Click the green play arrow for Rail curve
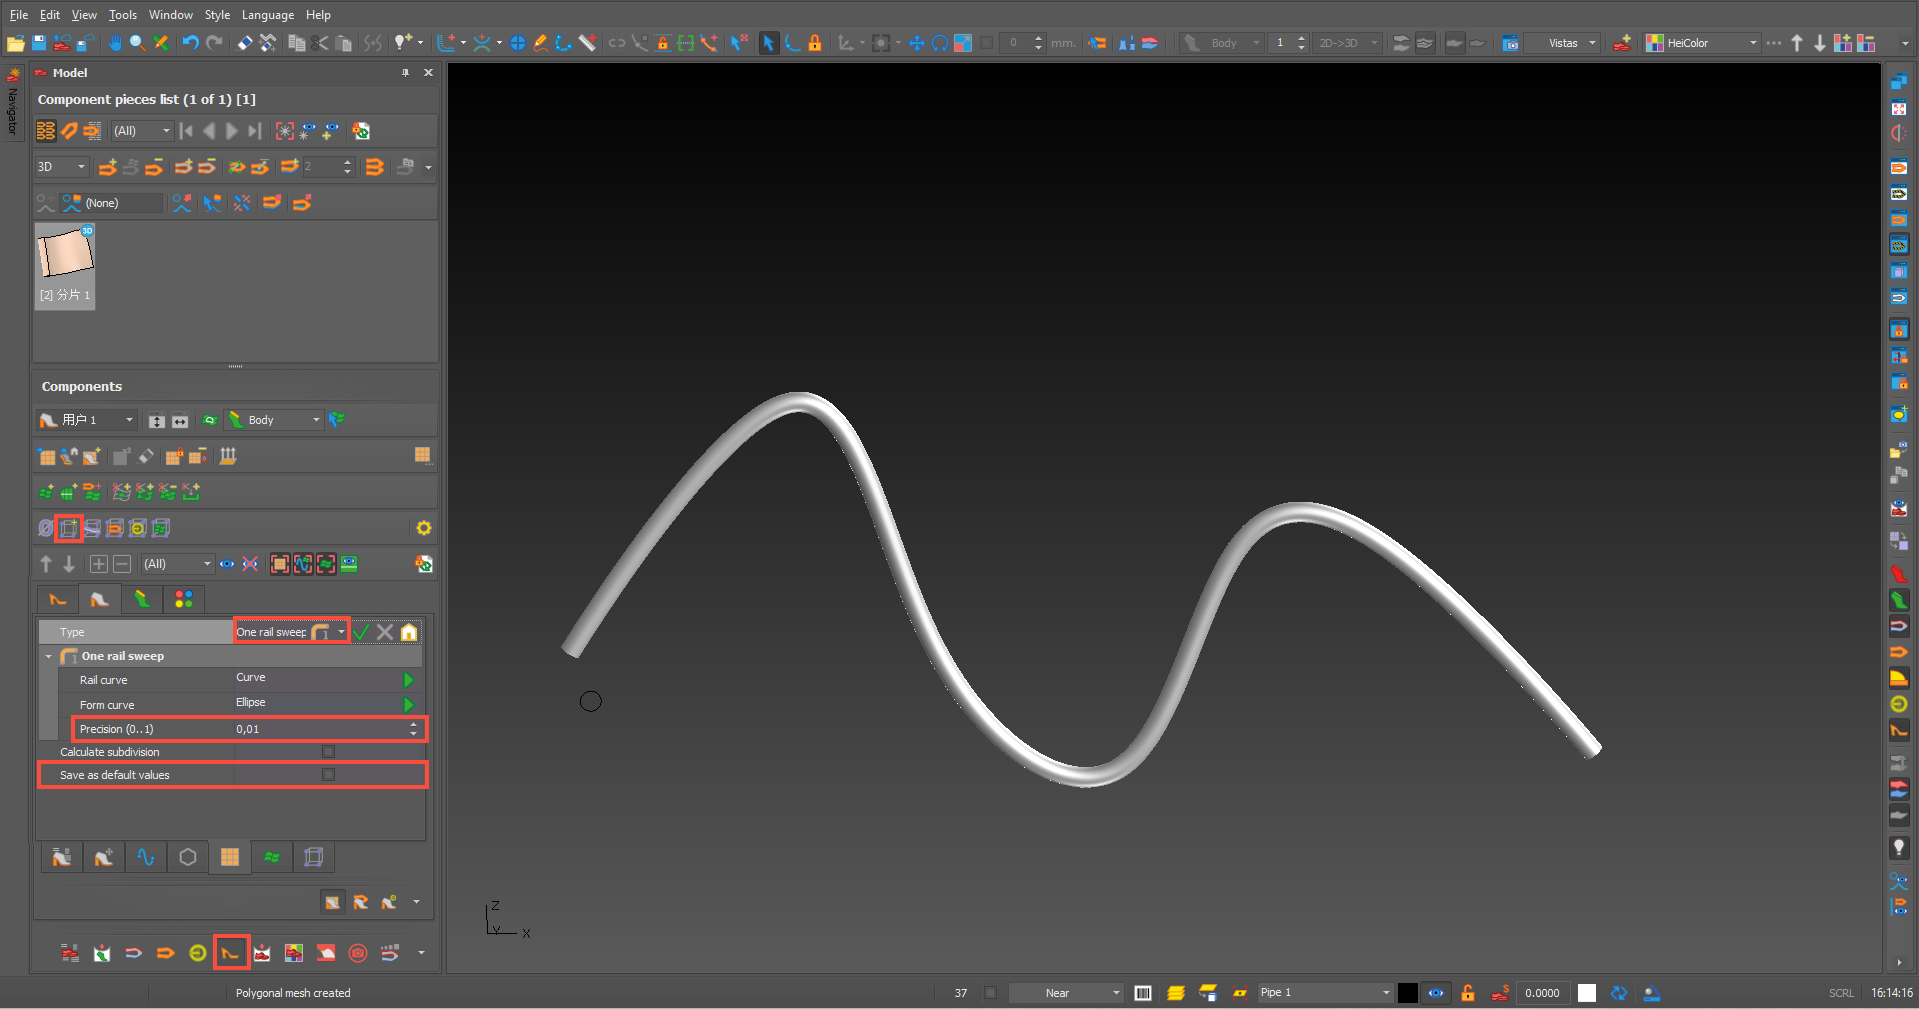The image size is (1919, 1009). [x=408, y=680]
